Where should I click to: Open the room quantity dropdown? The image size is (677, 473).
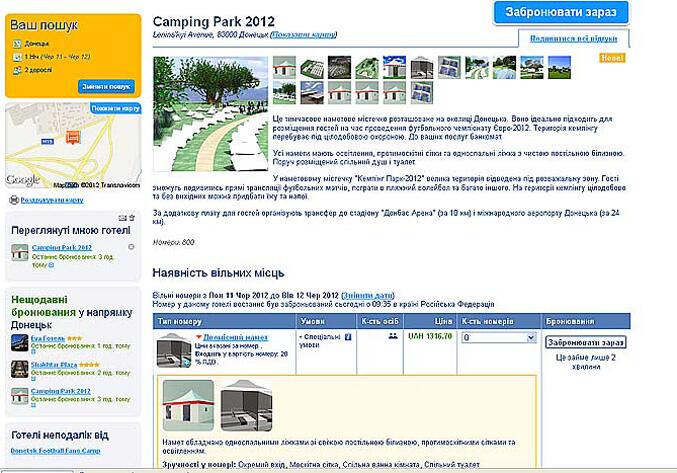click(x=499, y=337)
